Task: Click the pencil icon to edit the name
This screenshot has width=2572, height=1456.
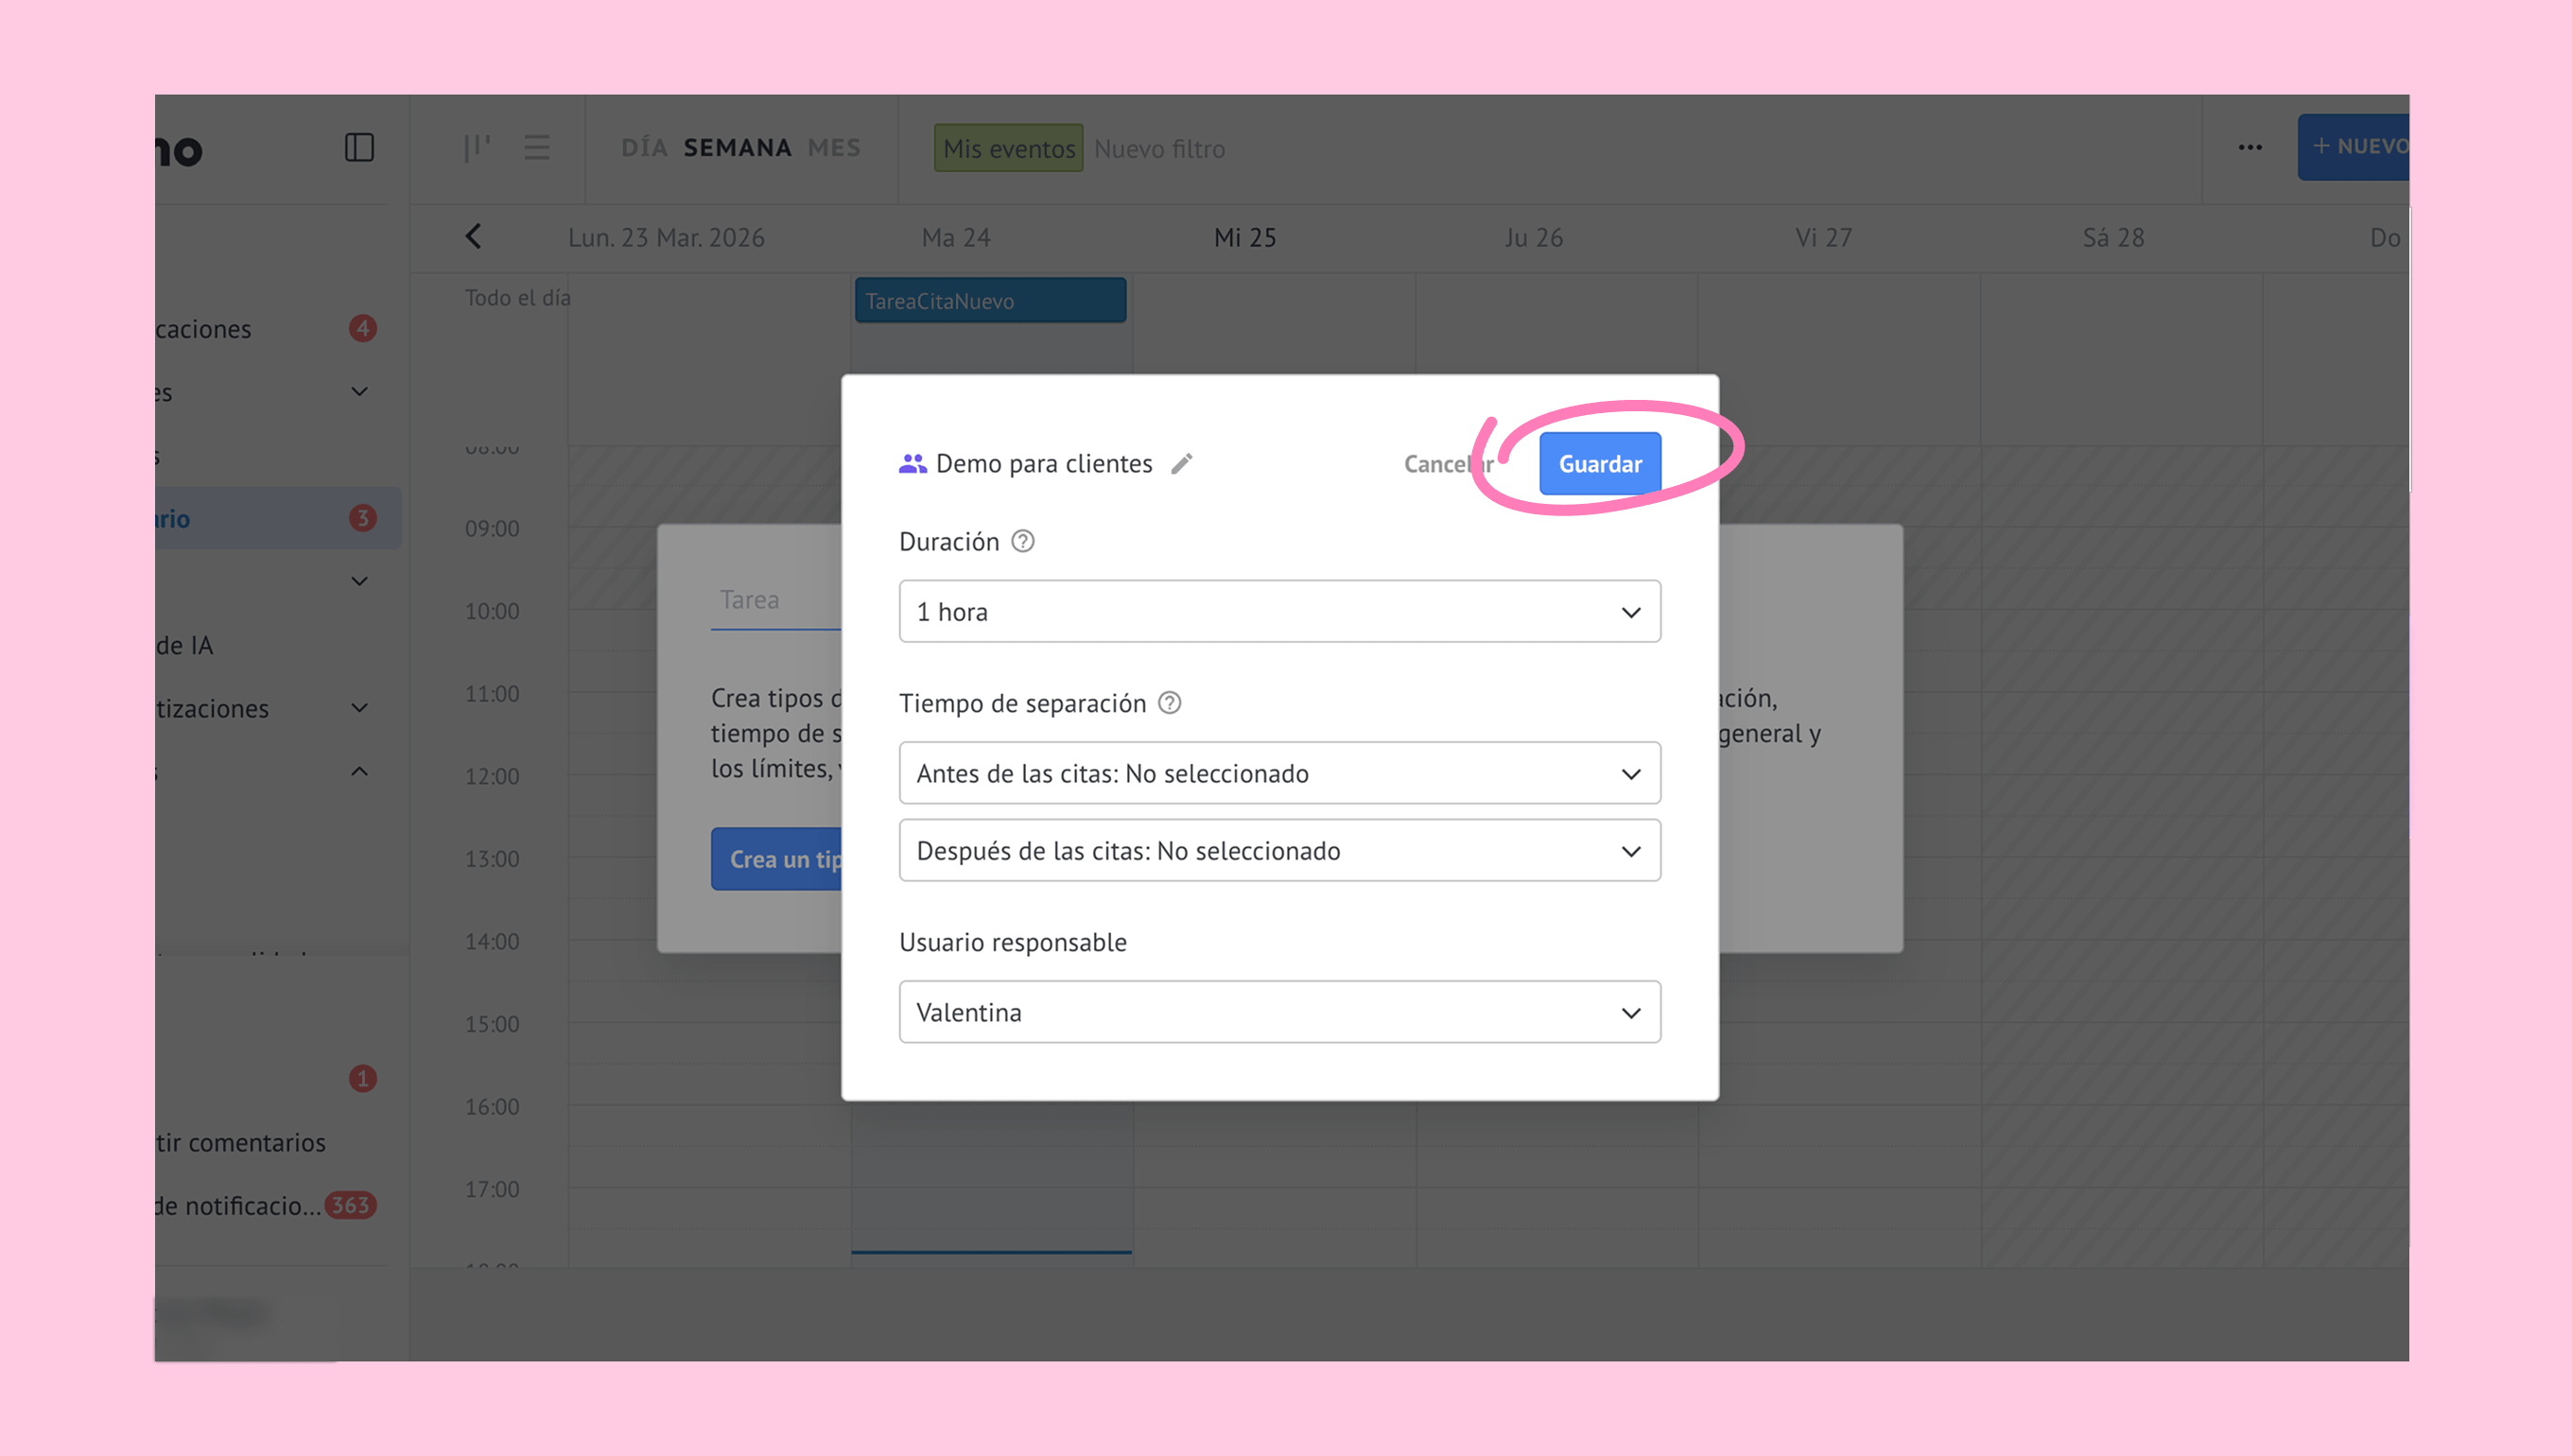Action: 1182,464
